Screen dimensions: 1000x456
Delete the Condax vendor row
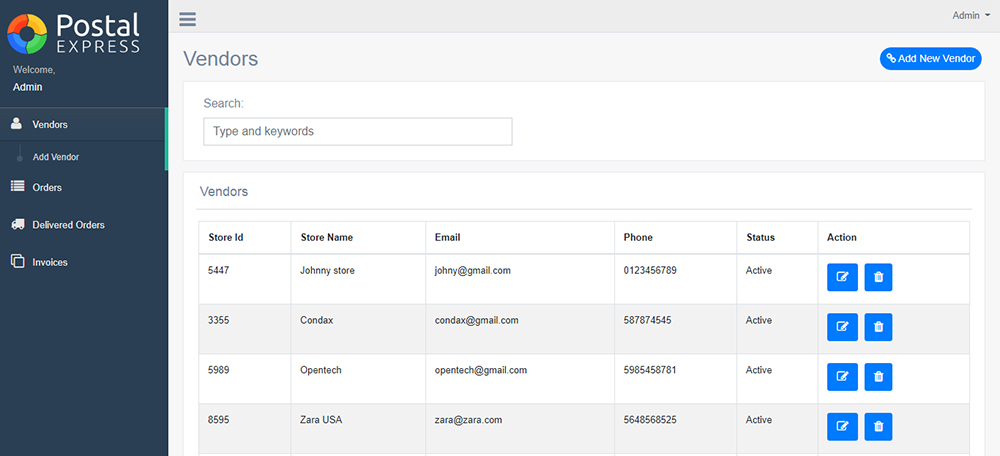pyautogui.click(x=878, y=327)
